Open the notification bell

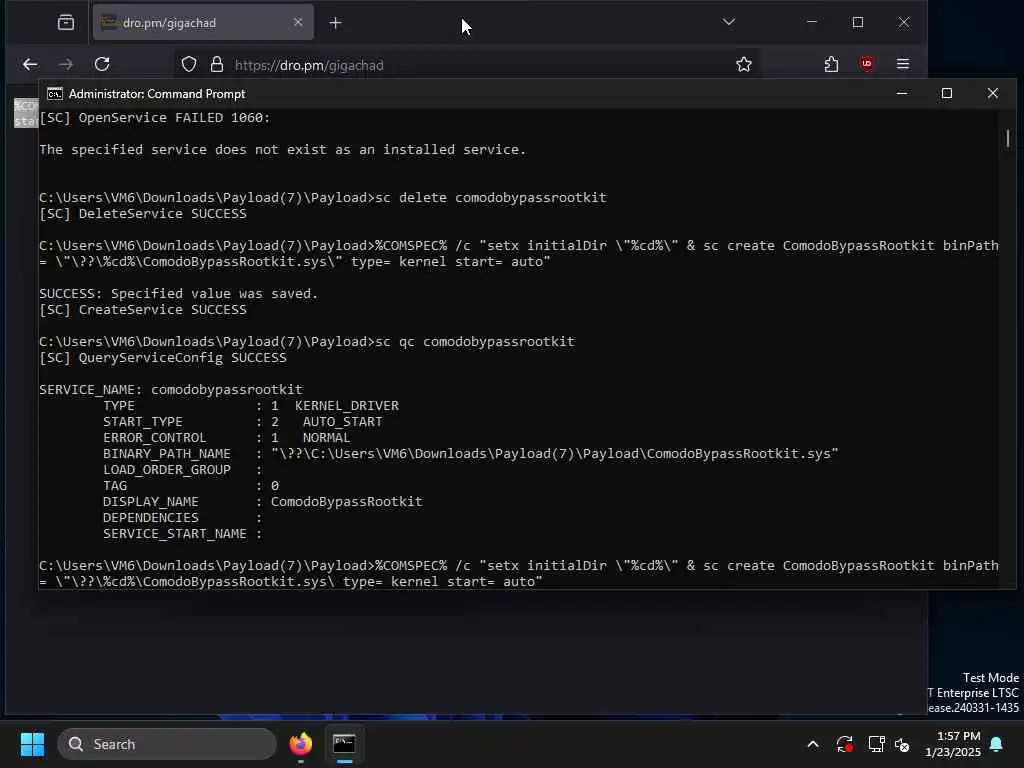997,744
